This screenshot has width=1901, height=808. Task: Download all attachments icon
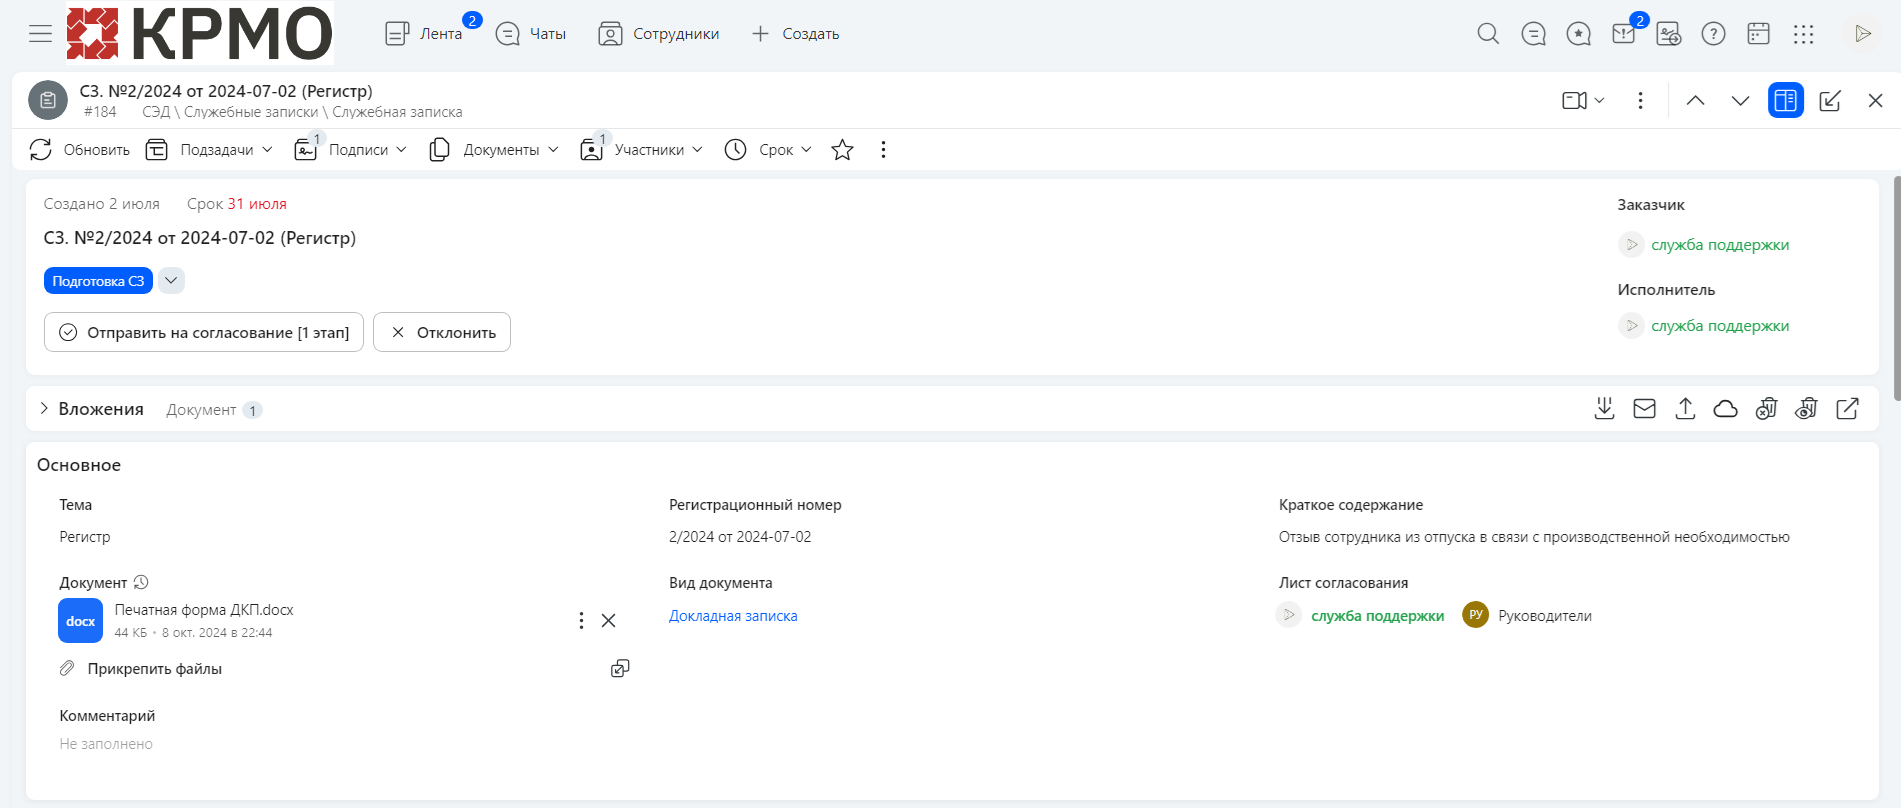[x=1604, y=408]
